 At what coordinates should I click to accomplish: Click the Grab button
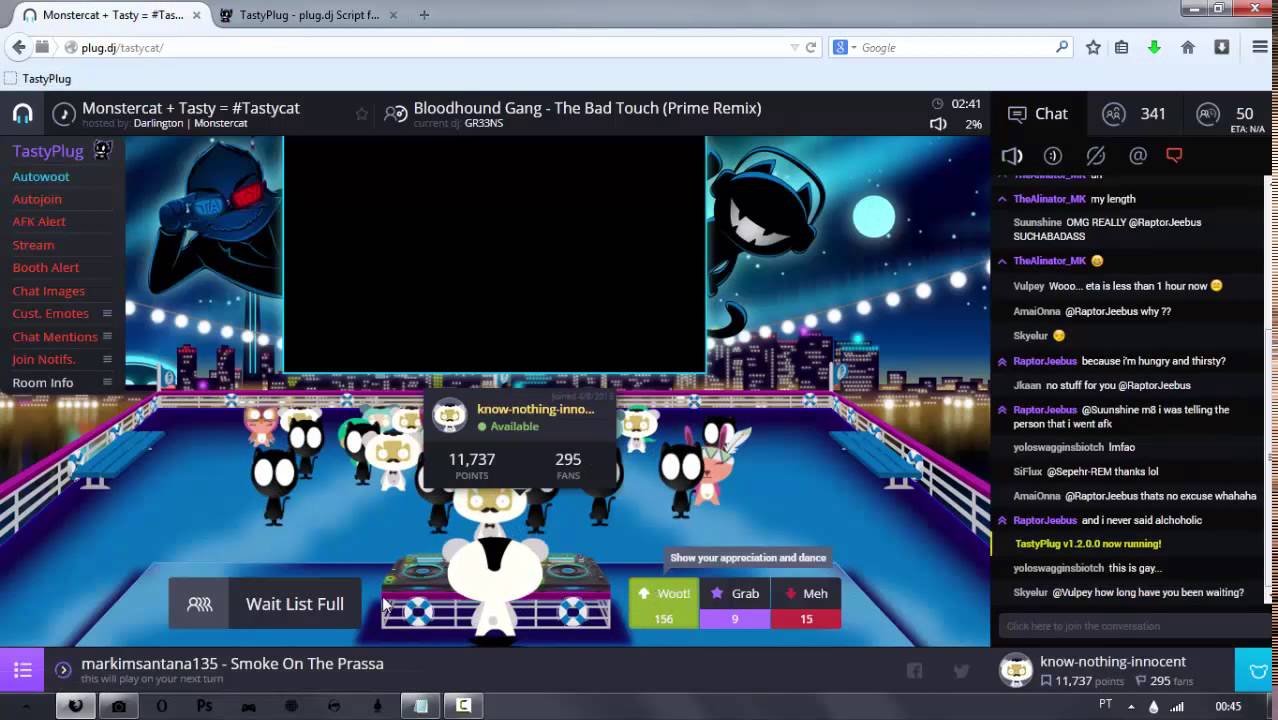click(735, 604)
